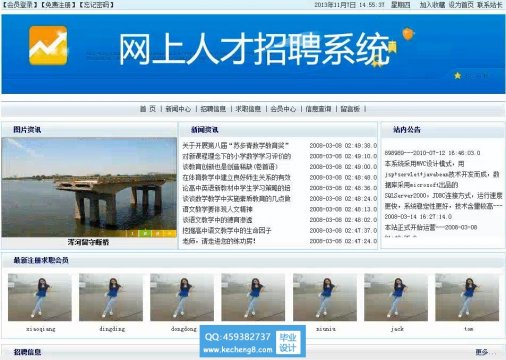Image resolution: width=506 pixels, height=360 pixels.
Task: Go to 首页 in navigation bar
Action: point(148,109)
